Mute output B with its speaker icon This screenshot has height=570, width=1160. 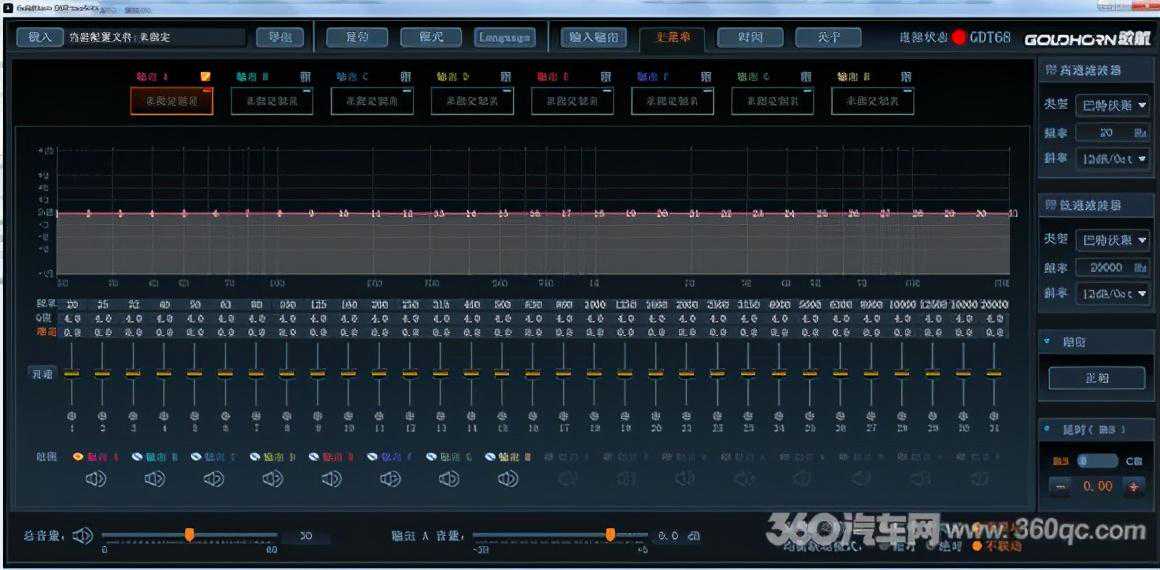coord(154,479)
